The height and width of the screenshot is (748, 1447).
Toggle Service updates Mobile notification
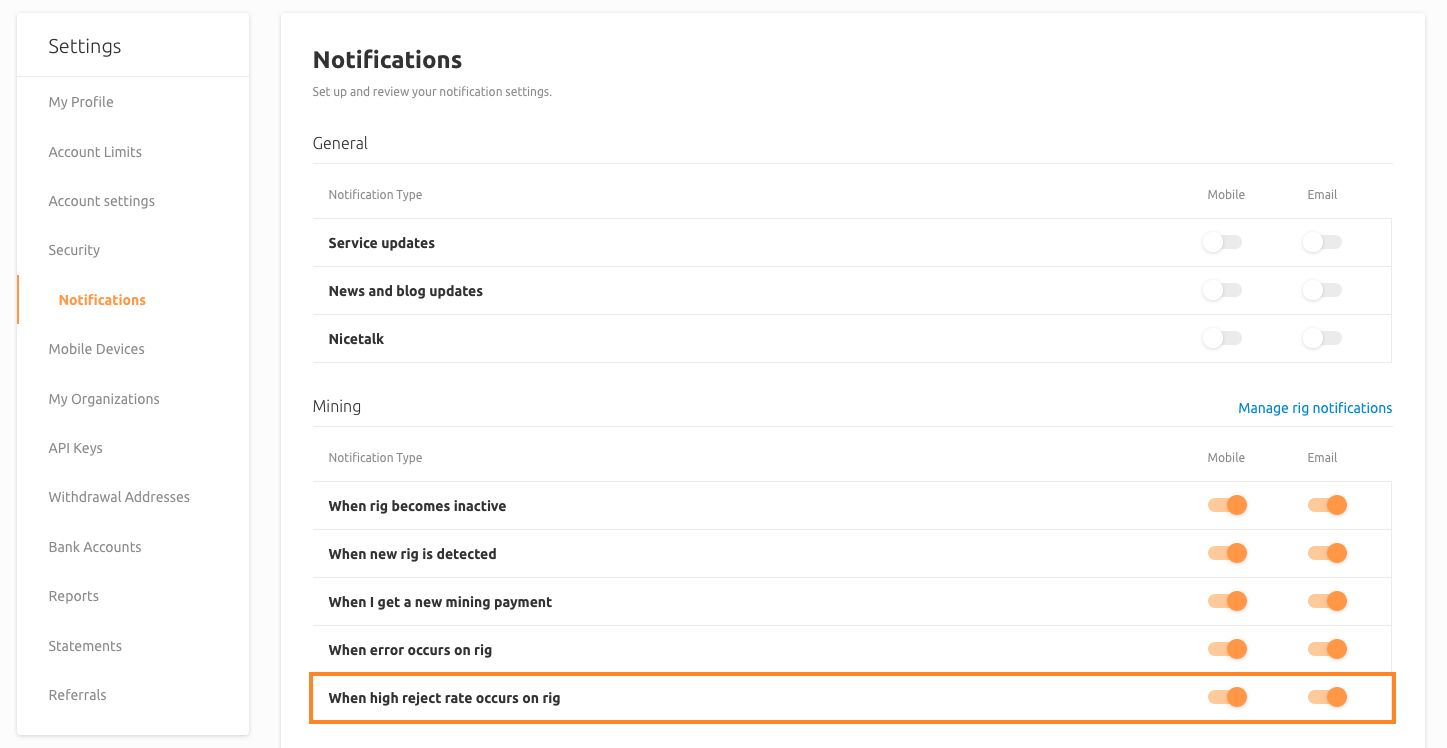click(x=1223, y=243)
